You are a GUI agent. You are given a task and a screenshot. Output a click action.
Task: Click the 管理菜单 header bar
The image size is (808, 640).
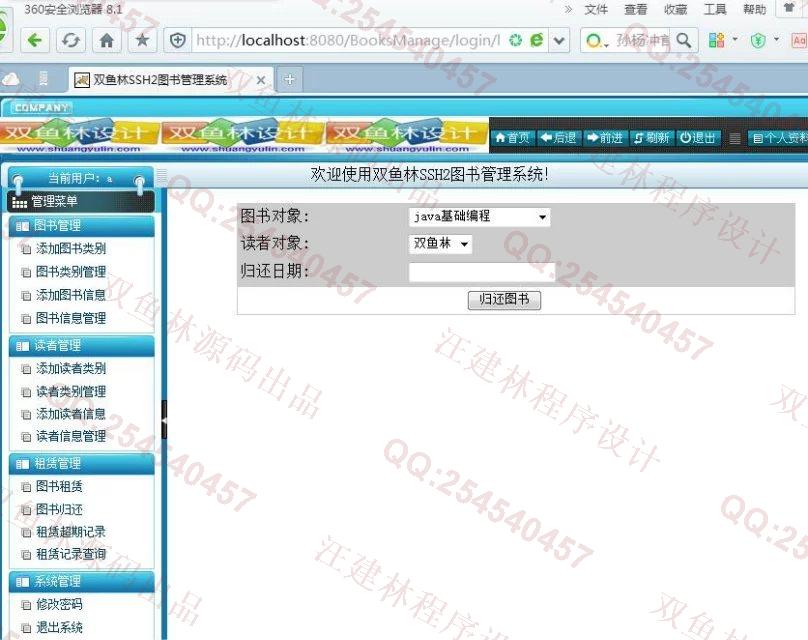click(81, 201)
